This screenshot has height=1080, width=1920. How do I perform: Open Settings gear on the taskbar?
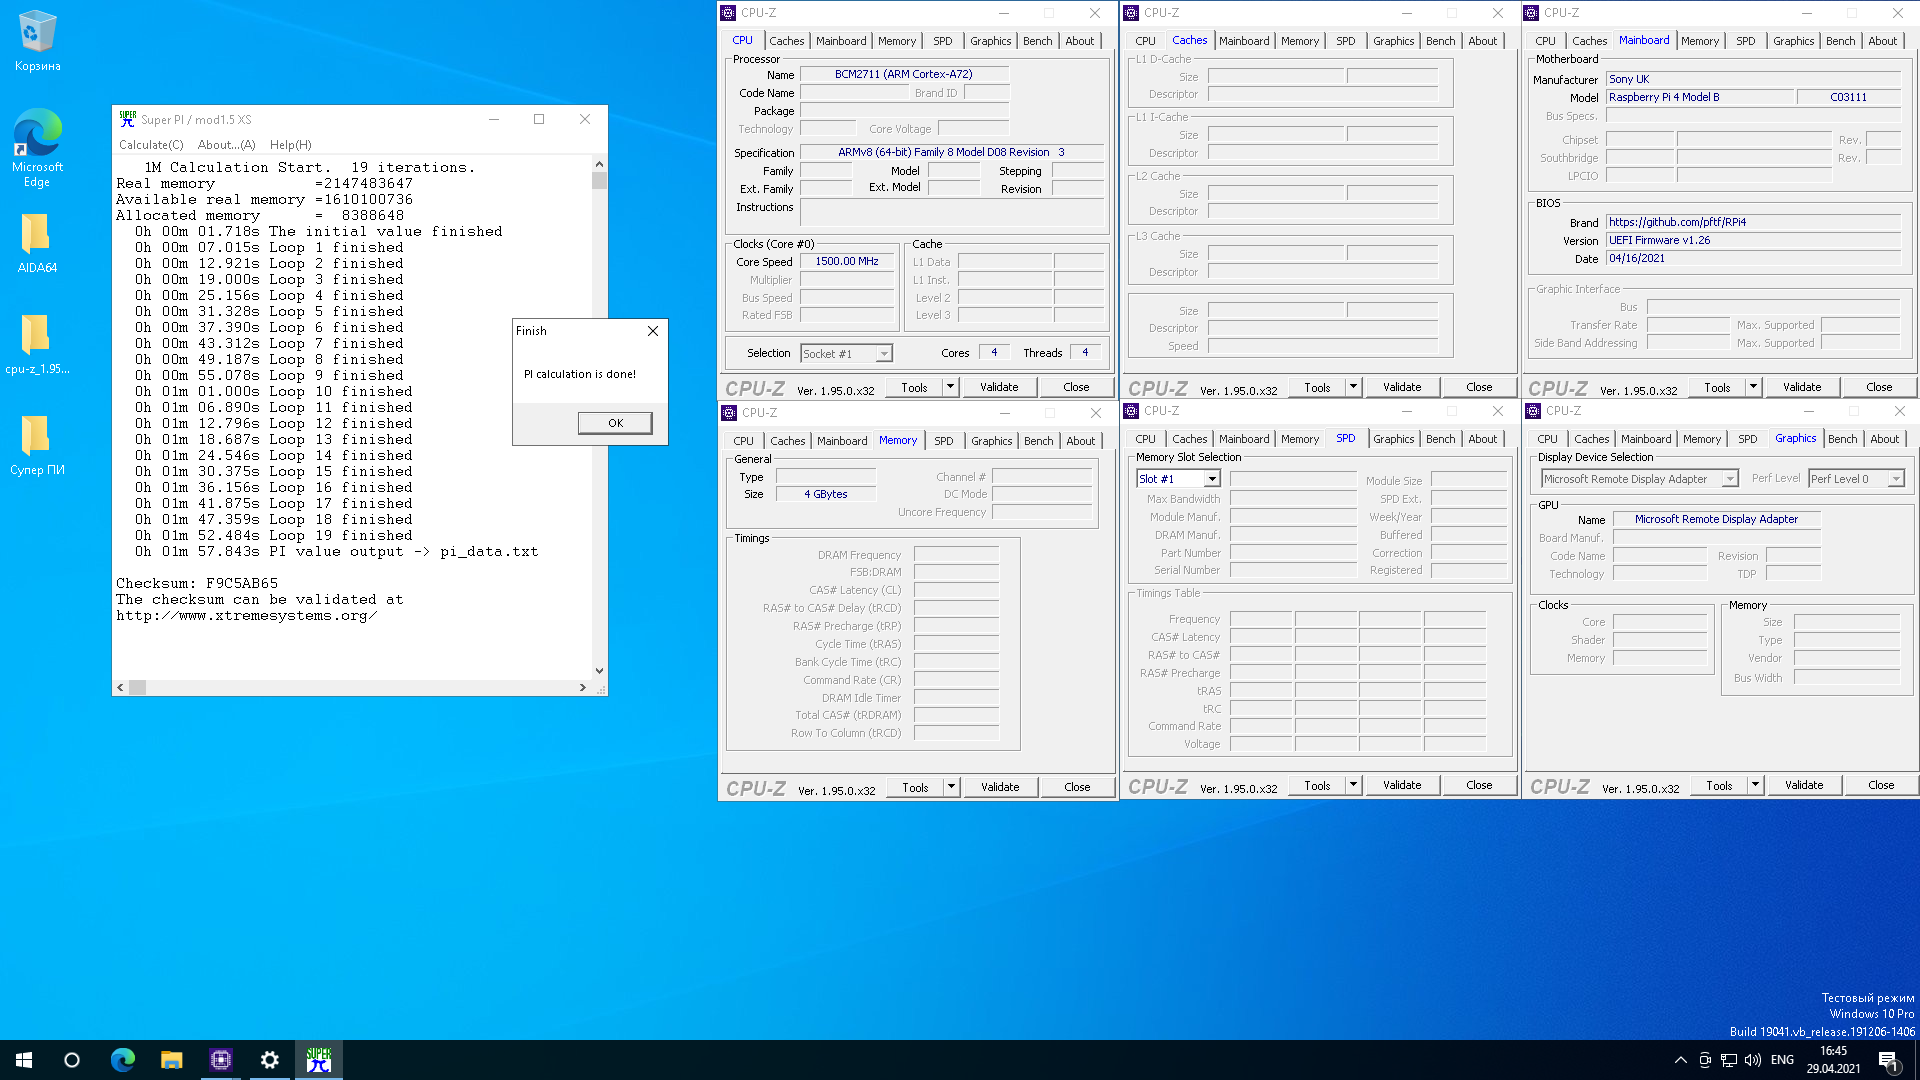270,1060
